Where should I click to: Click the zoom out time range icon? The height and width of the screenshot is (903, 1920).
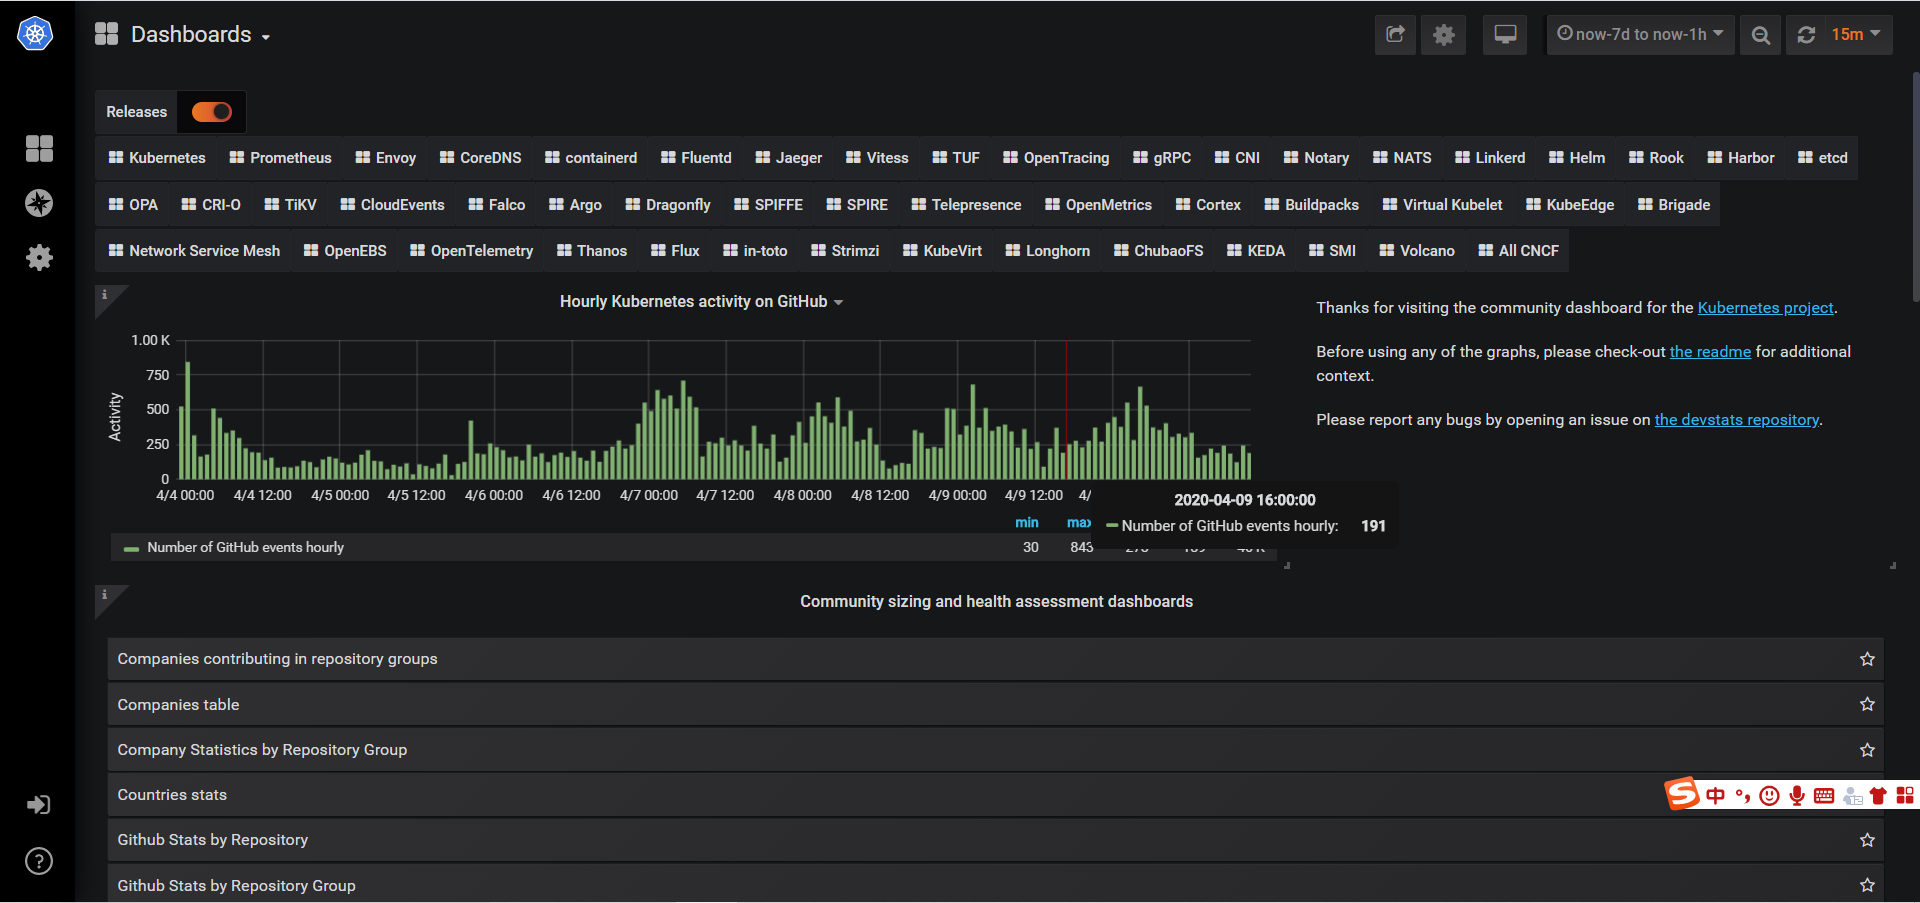click(1761, 35)
